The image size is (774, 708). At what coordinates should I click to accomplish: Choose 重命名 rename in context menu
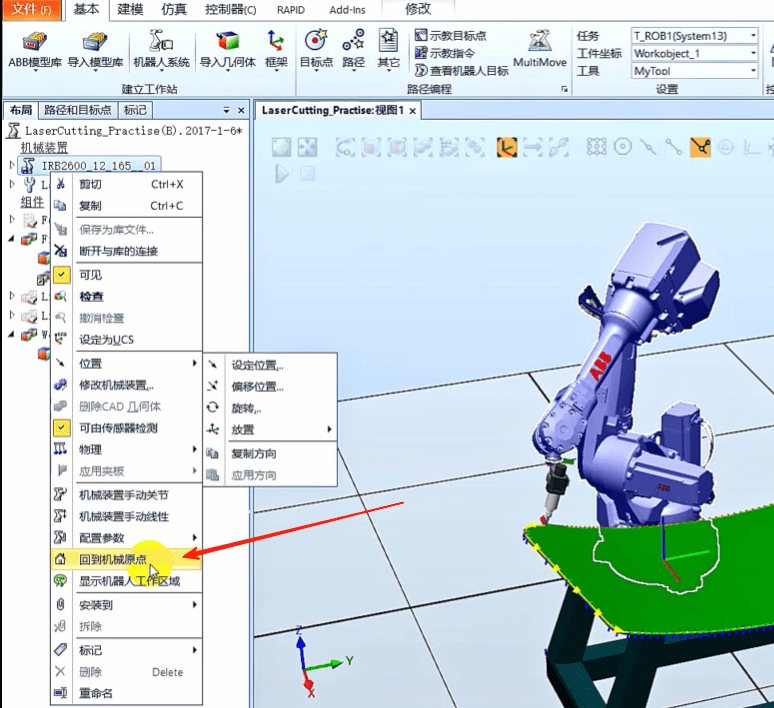(126, 693)
